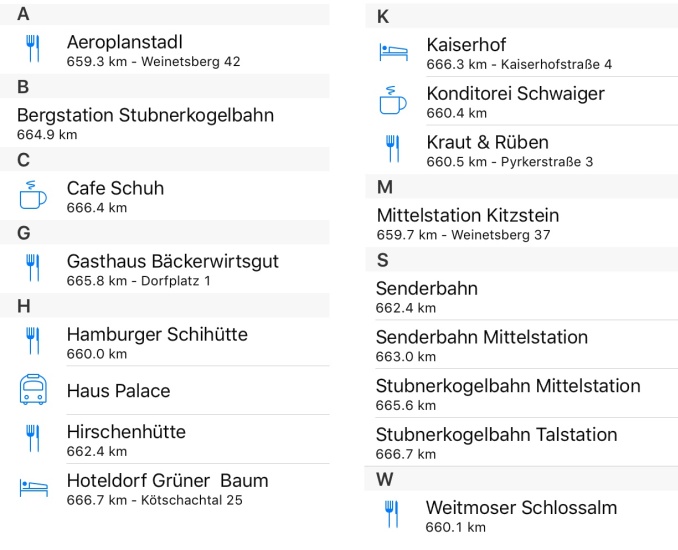The image size is (678, 550).
Task: Tap the bed icon for Hoteldorf Grüner Baum
Action: pyautogui.click(x=33, y=488)
